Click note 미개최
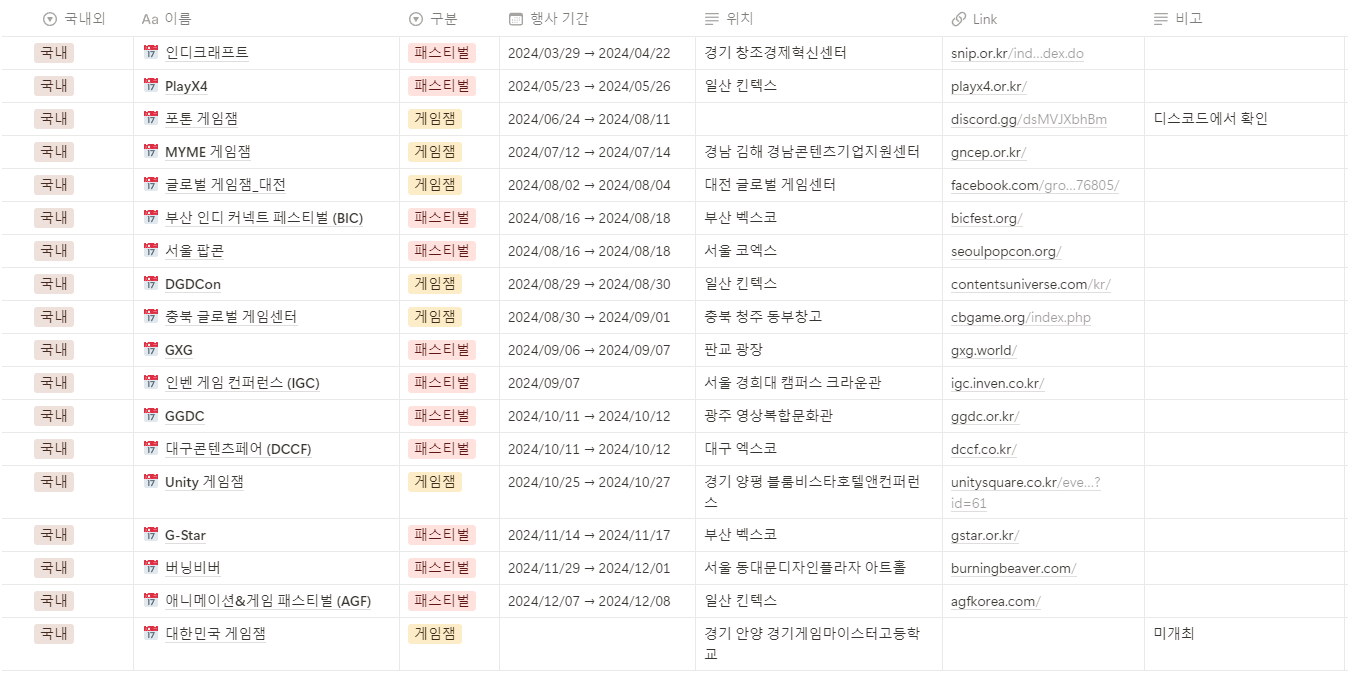The height and width of the screenshot is (673, 1348). pos(1174,634)
